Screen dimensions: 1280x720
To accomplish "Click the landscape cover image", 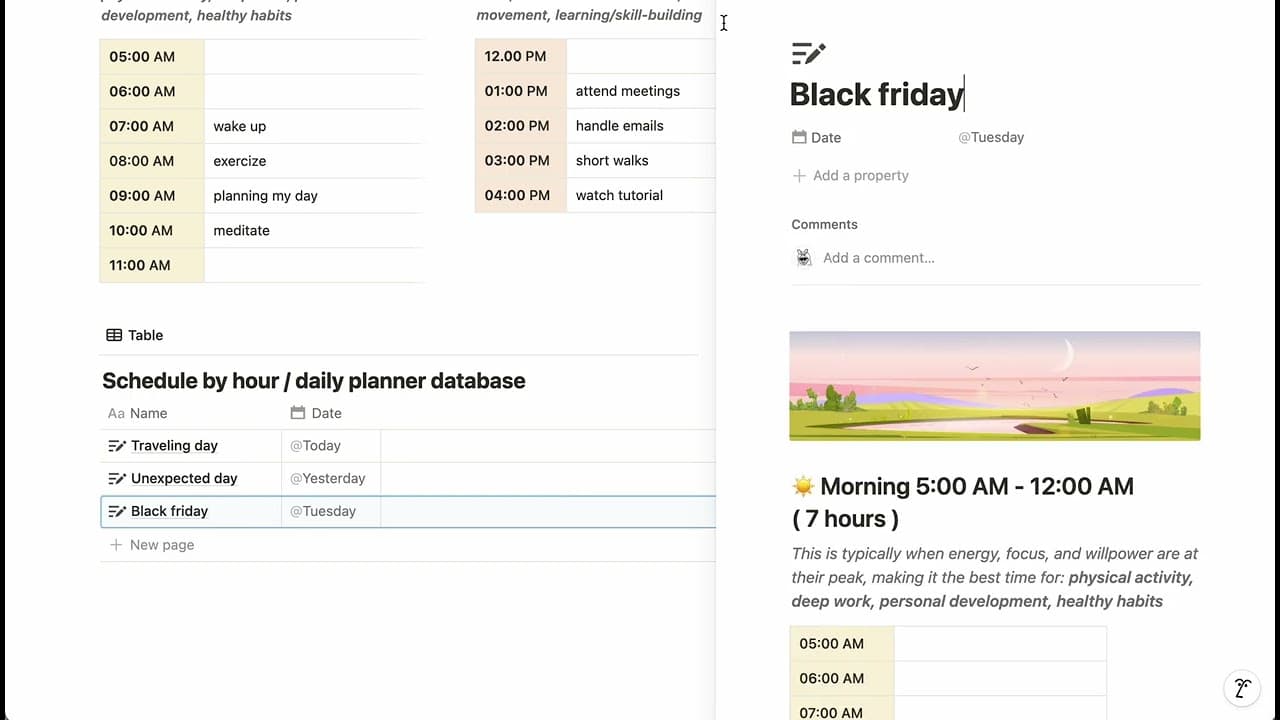I will (994, 386).
